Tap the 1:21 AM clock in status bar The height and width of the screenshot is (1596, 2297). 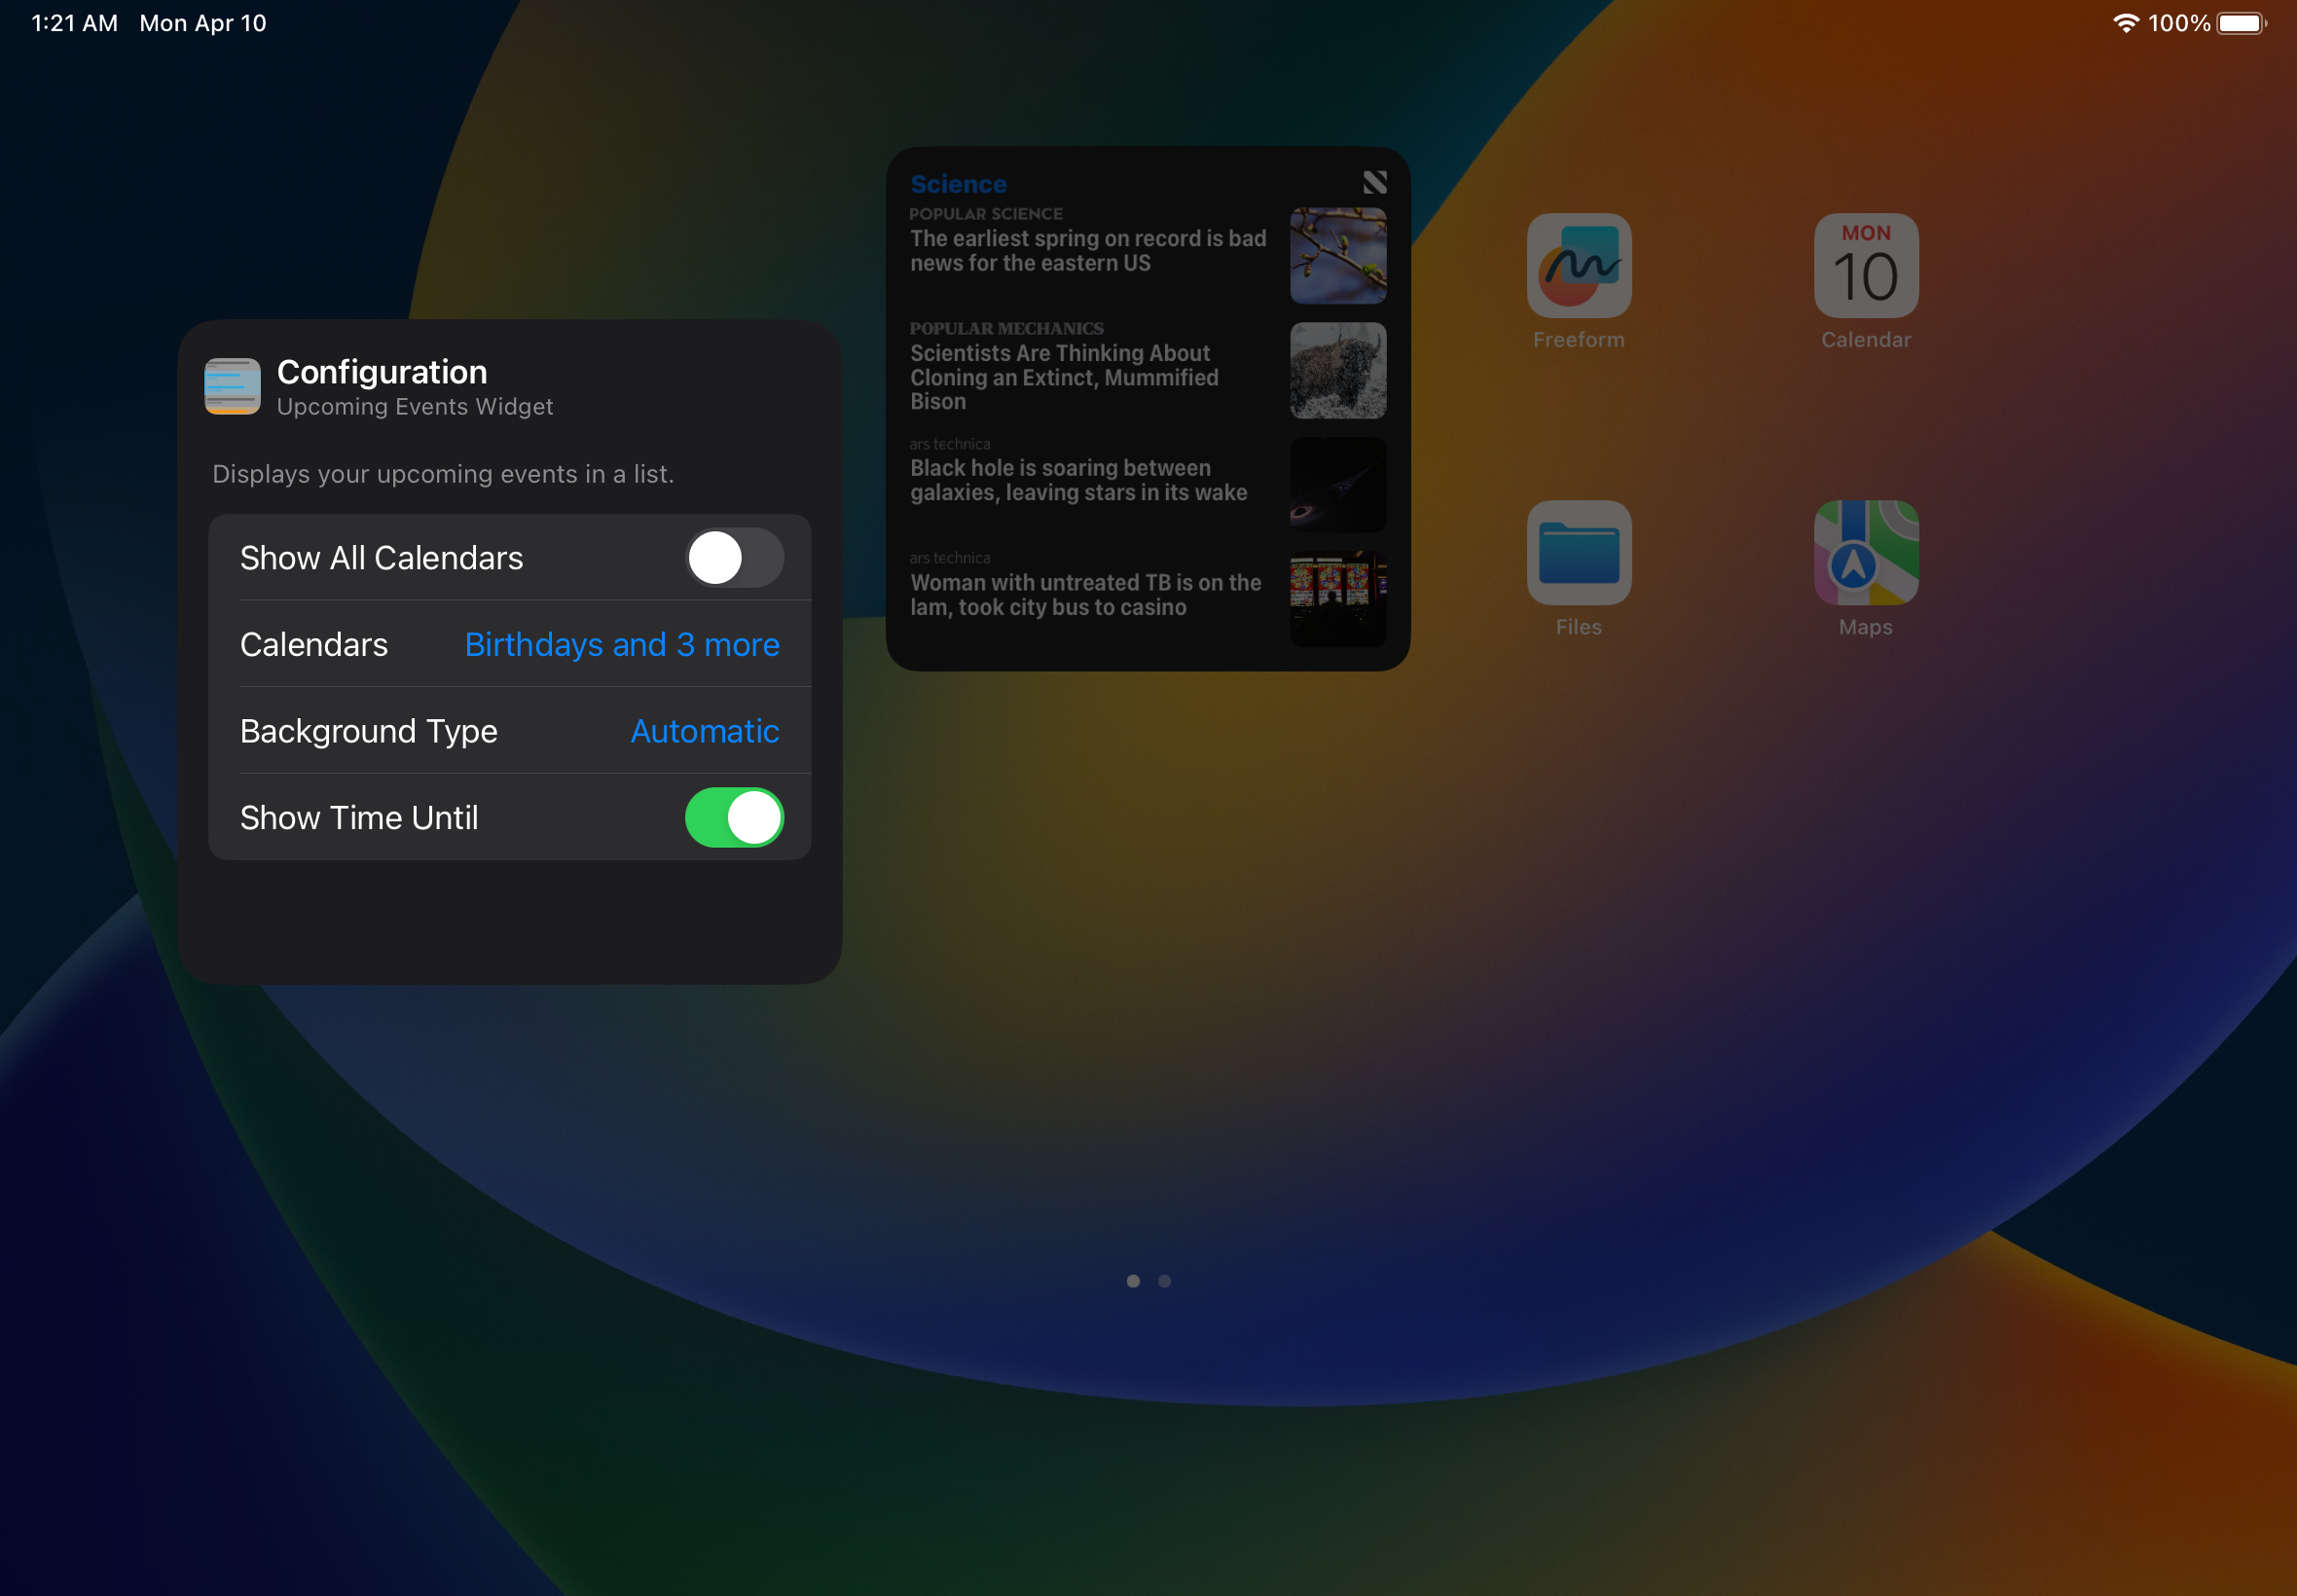(x=74, y=23)
